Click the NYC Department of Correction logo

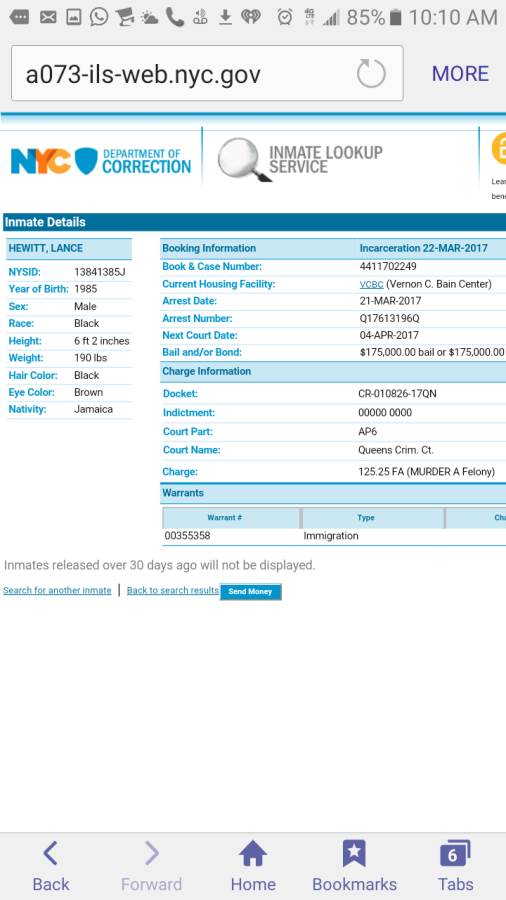[x=101, y=161]
